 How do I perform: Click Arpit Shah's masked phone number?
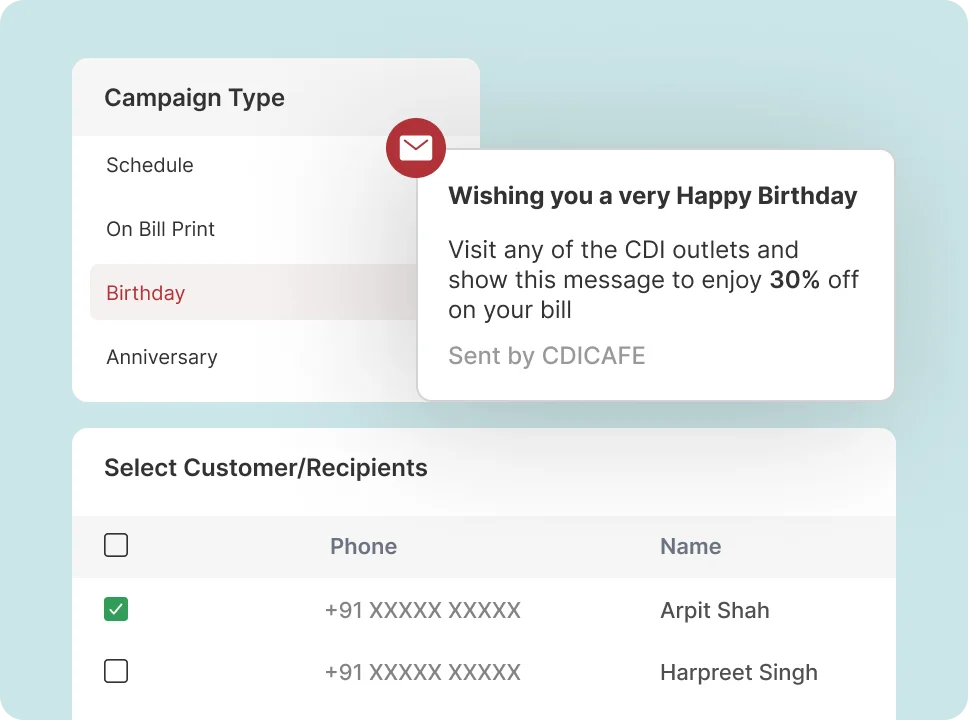coord(423,610)
